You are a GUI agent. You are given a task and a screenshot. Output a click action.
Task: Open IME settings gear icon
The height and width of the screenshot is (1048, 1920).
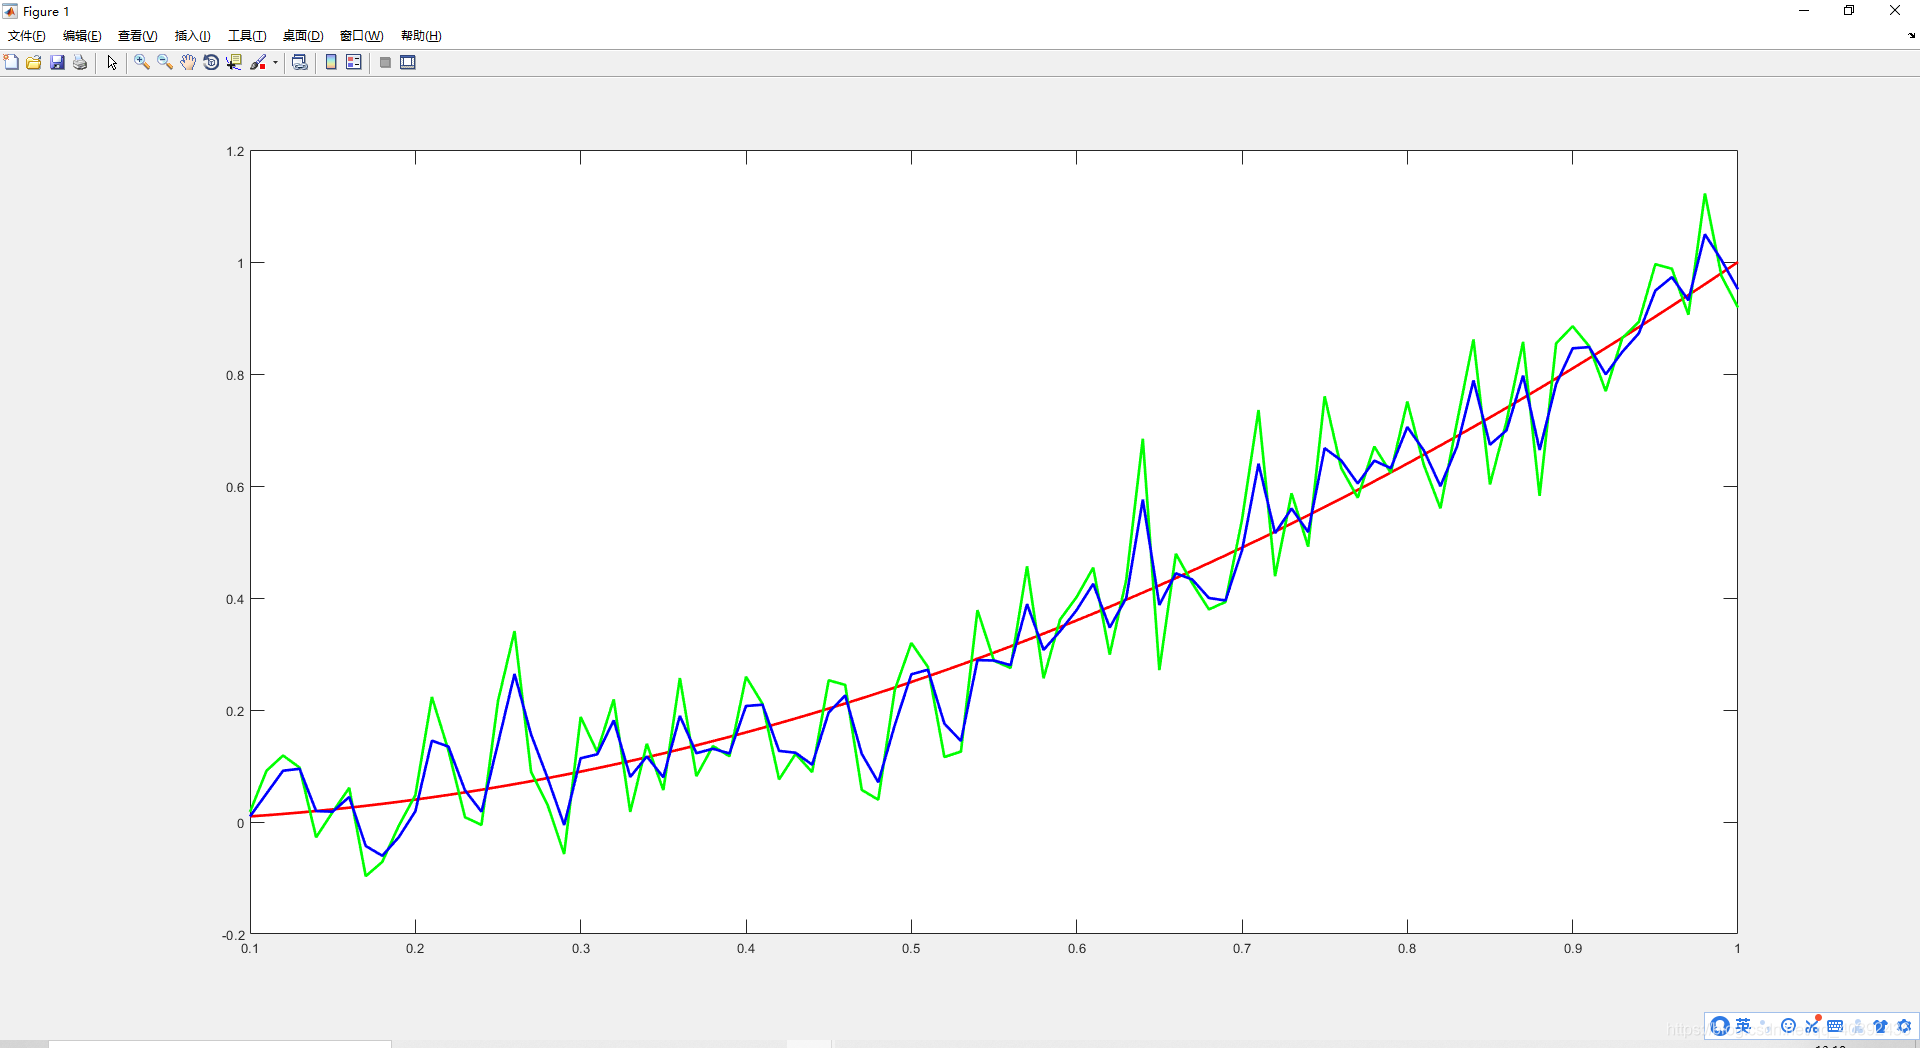tap(1904, 1026)
